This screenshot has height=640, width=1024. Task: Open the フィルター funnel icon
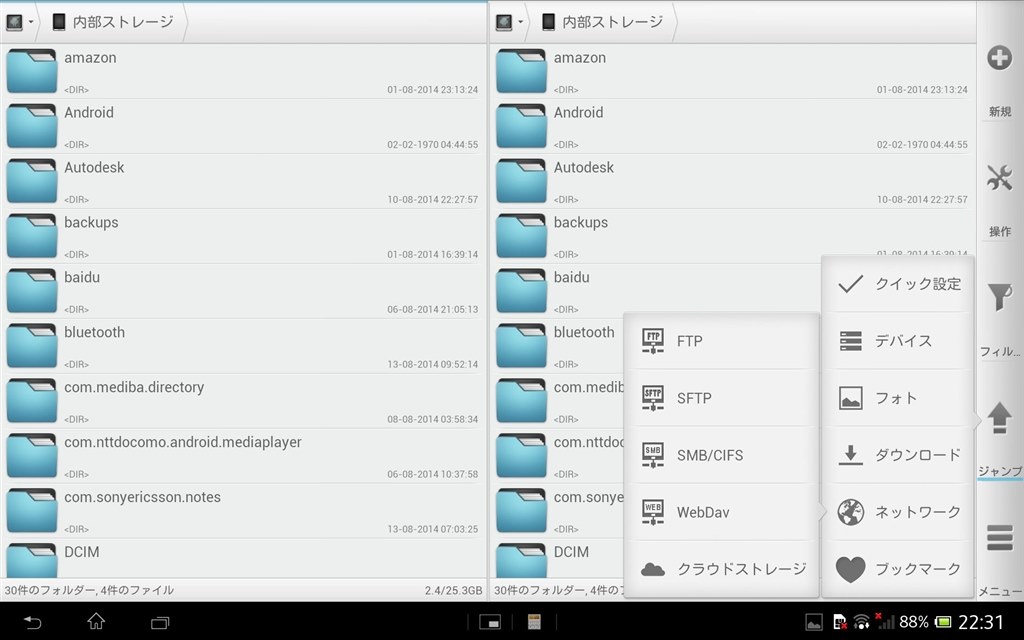coord(997,297)
